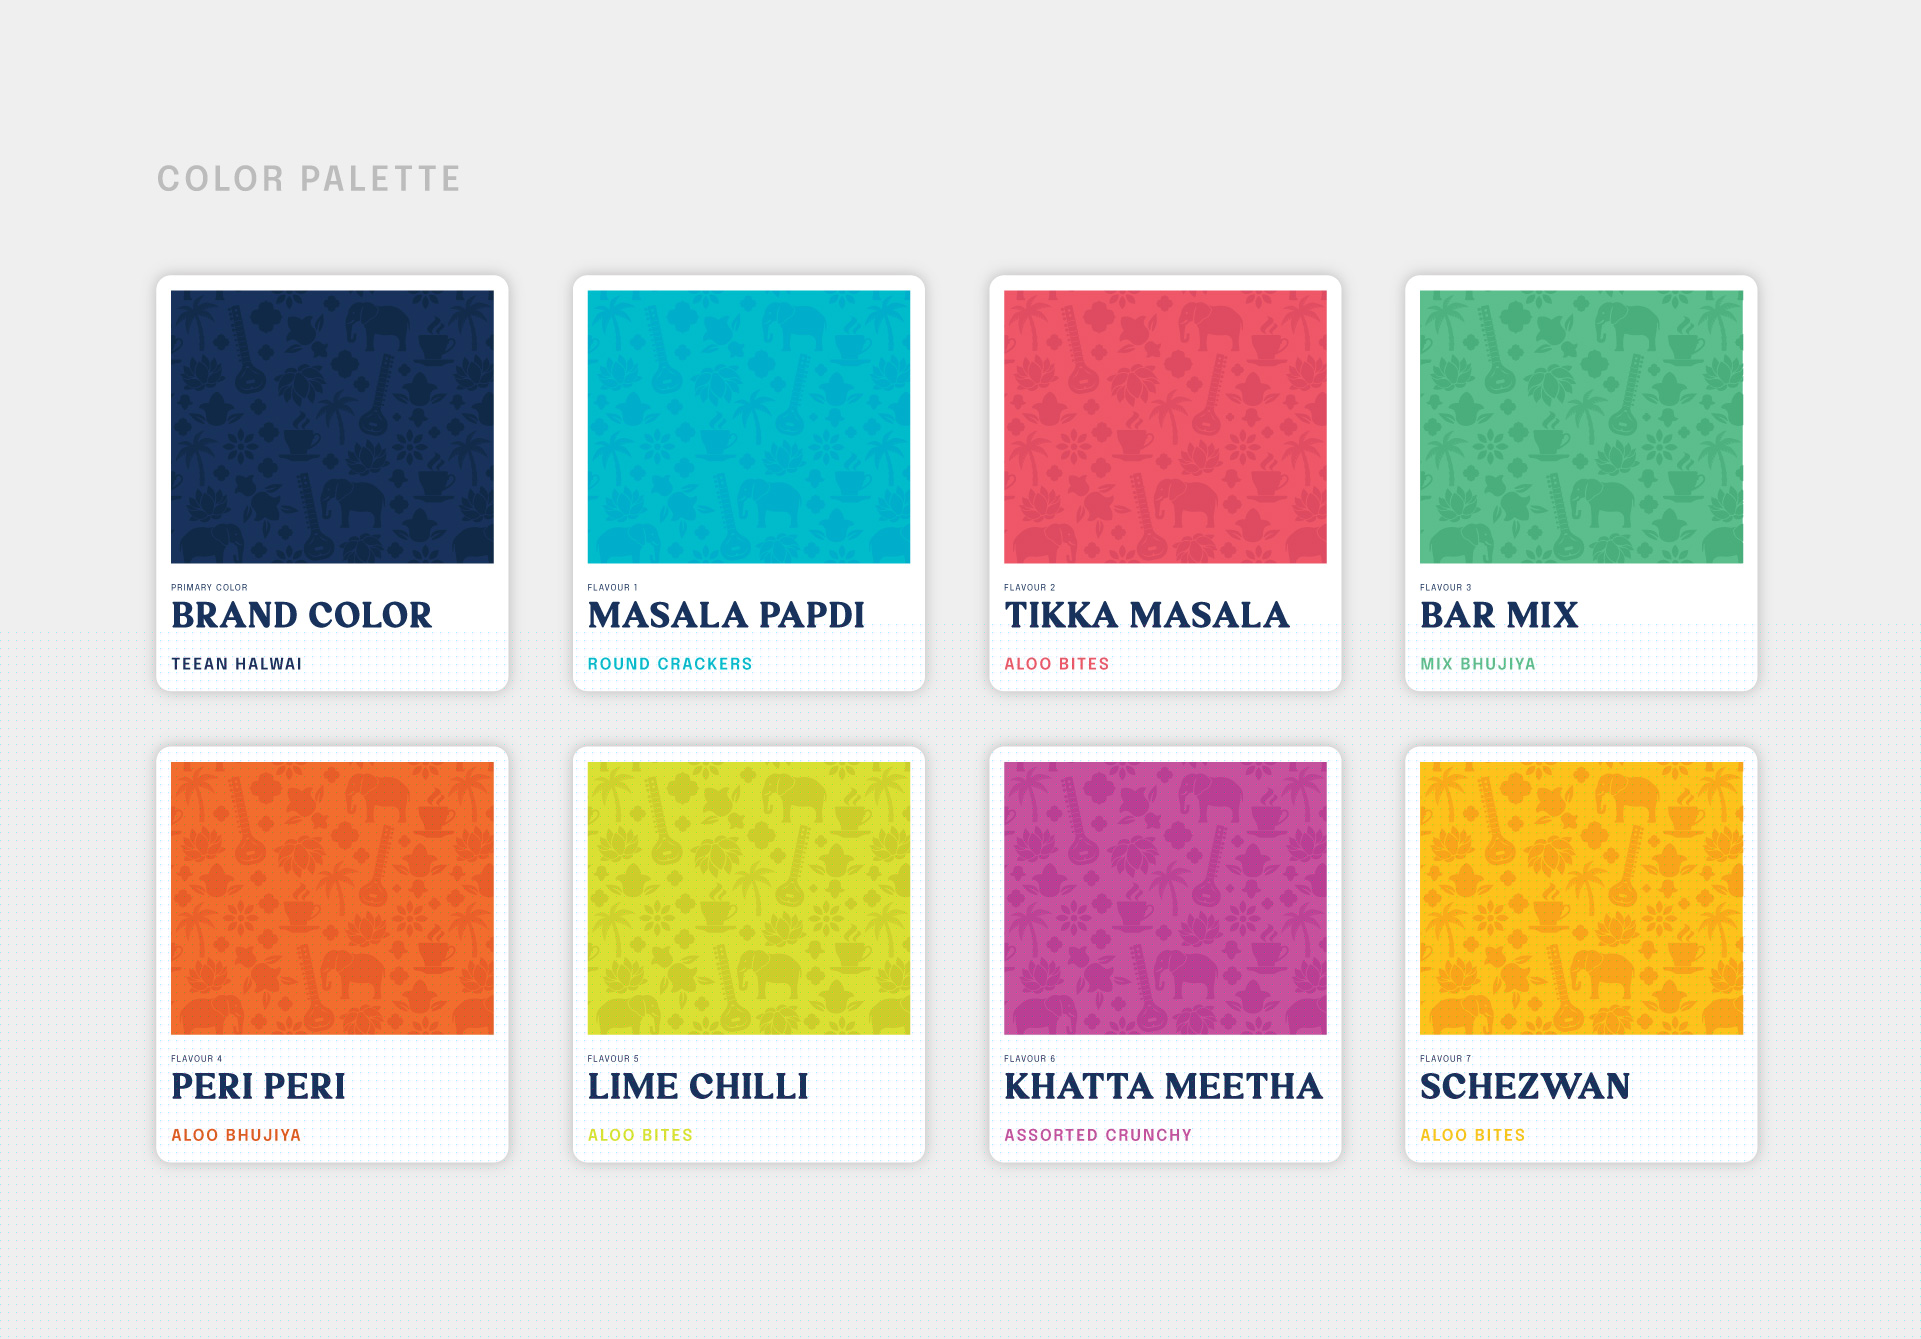Pick the red Tikka Masala swatch
The image size is (1921, 1339).
pyautogui.click(x=1165, y=427)
